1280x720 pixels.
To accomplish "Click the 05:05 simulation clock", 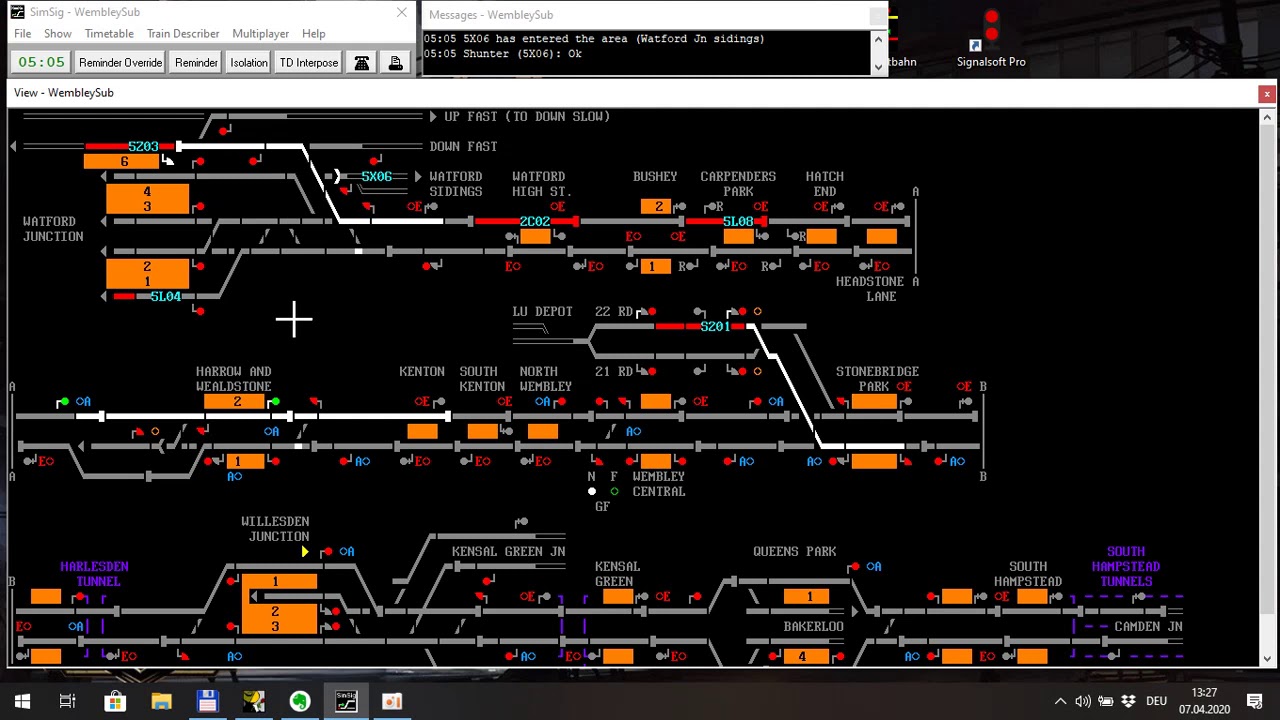I will (41, 62).
